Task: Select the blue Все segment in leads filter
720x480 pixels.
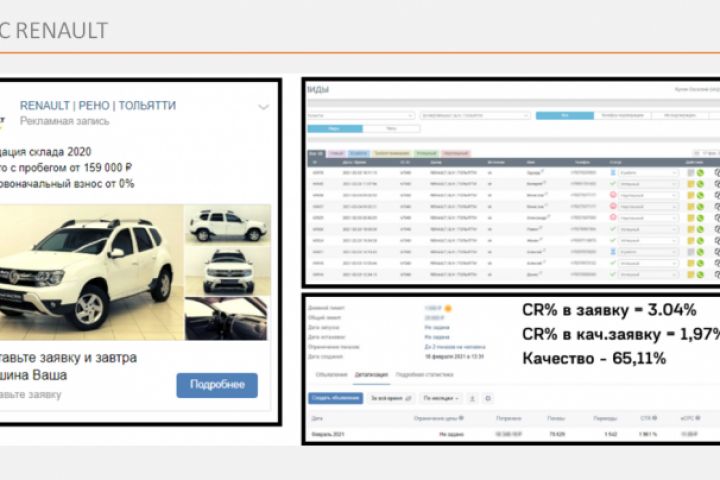Action: pyautogui.click(x=565, y=115)
